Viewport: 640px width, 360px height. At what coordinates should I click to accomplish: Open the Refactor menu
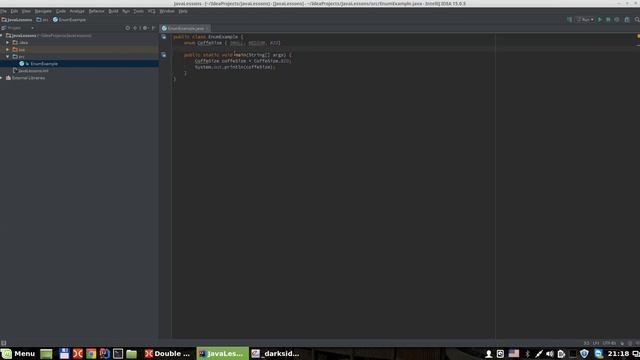(97, 11)
